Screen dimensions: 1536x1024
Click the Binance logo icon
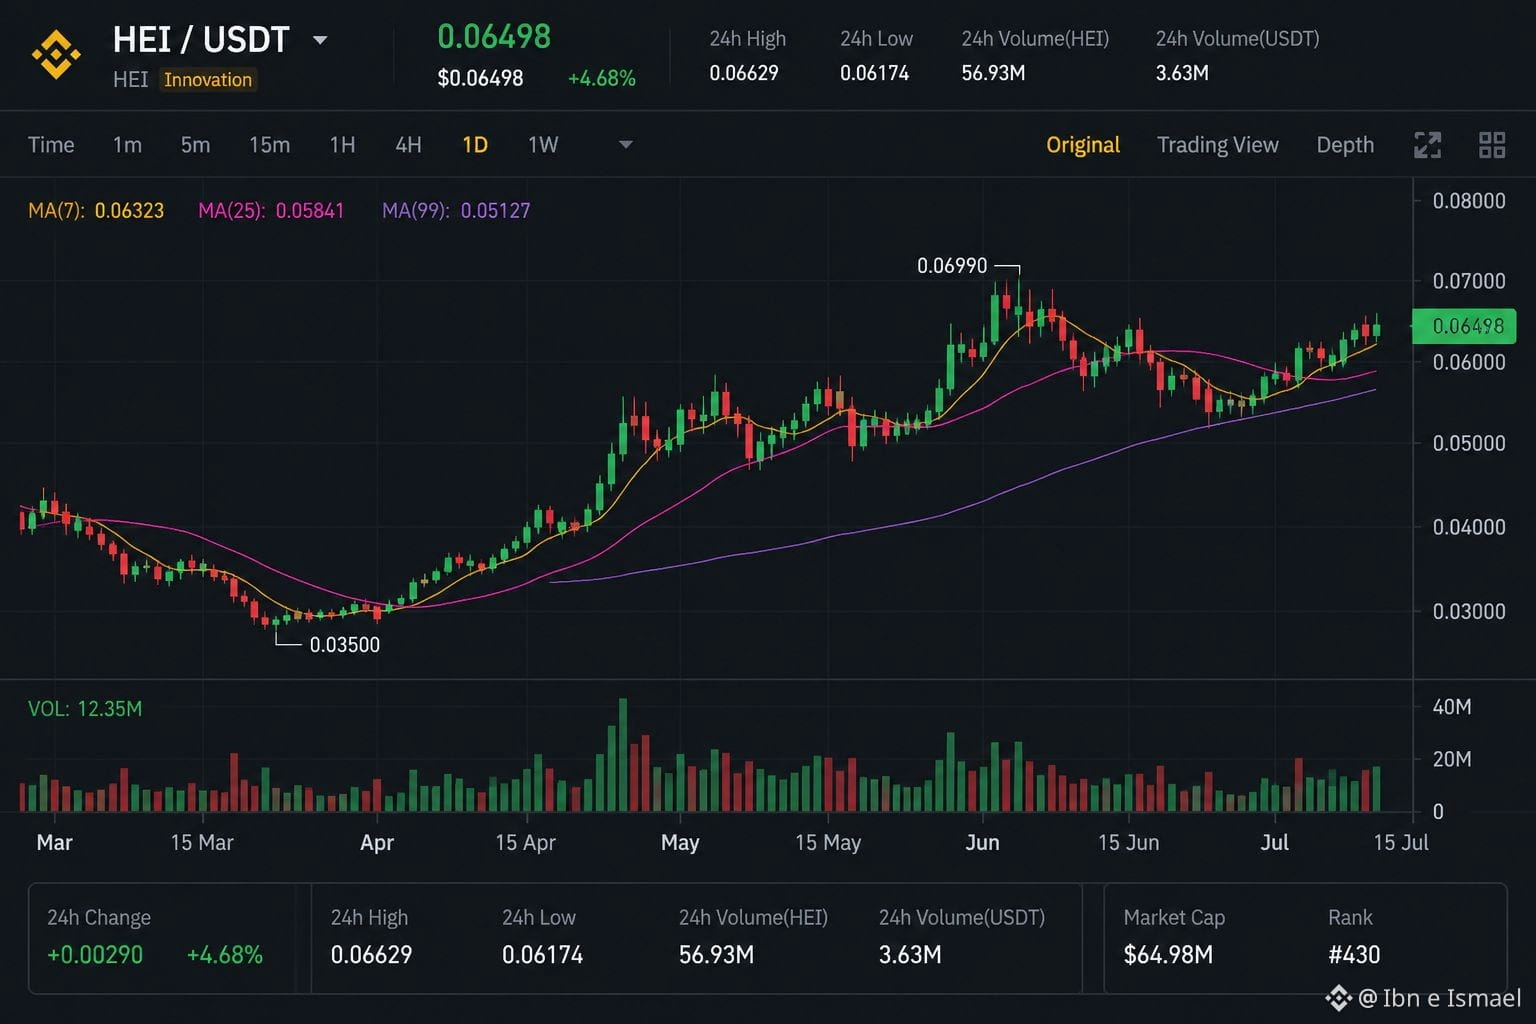pyautogui.click(x=56, y=55)
